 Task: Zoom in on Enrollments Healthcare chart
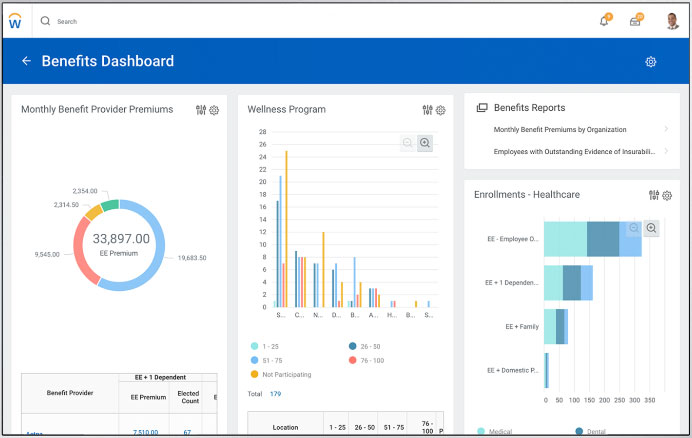[x=651, y=228]
